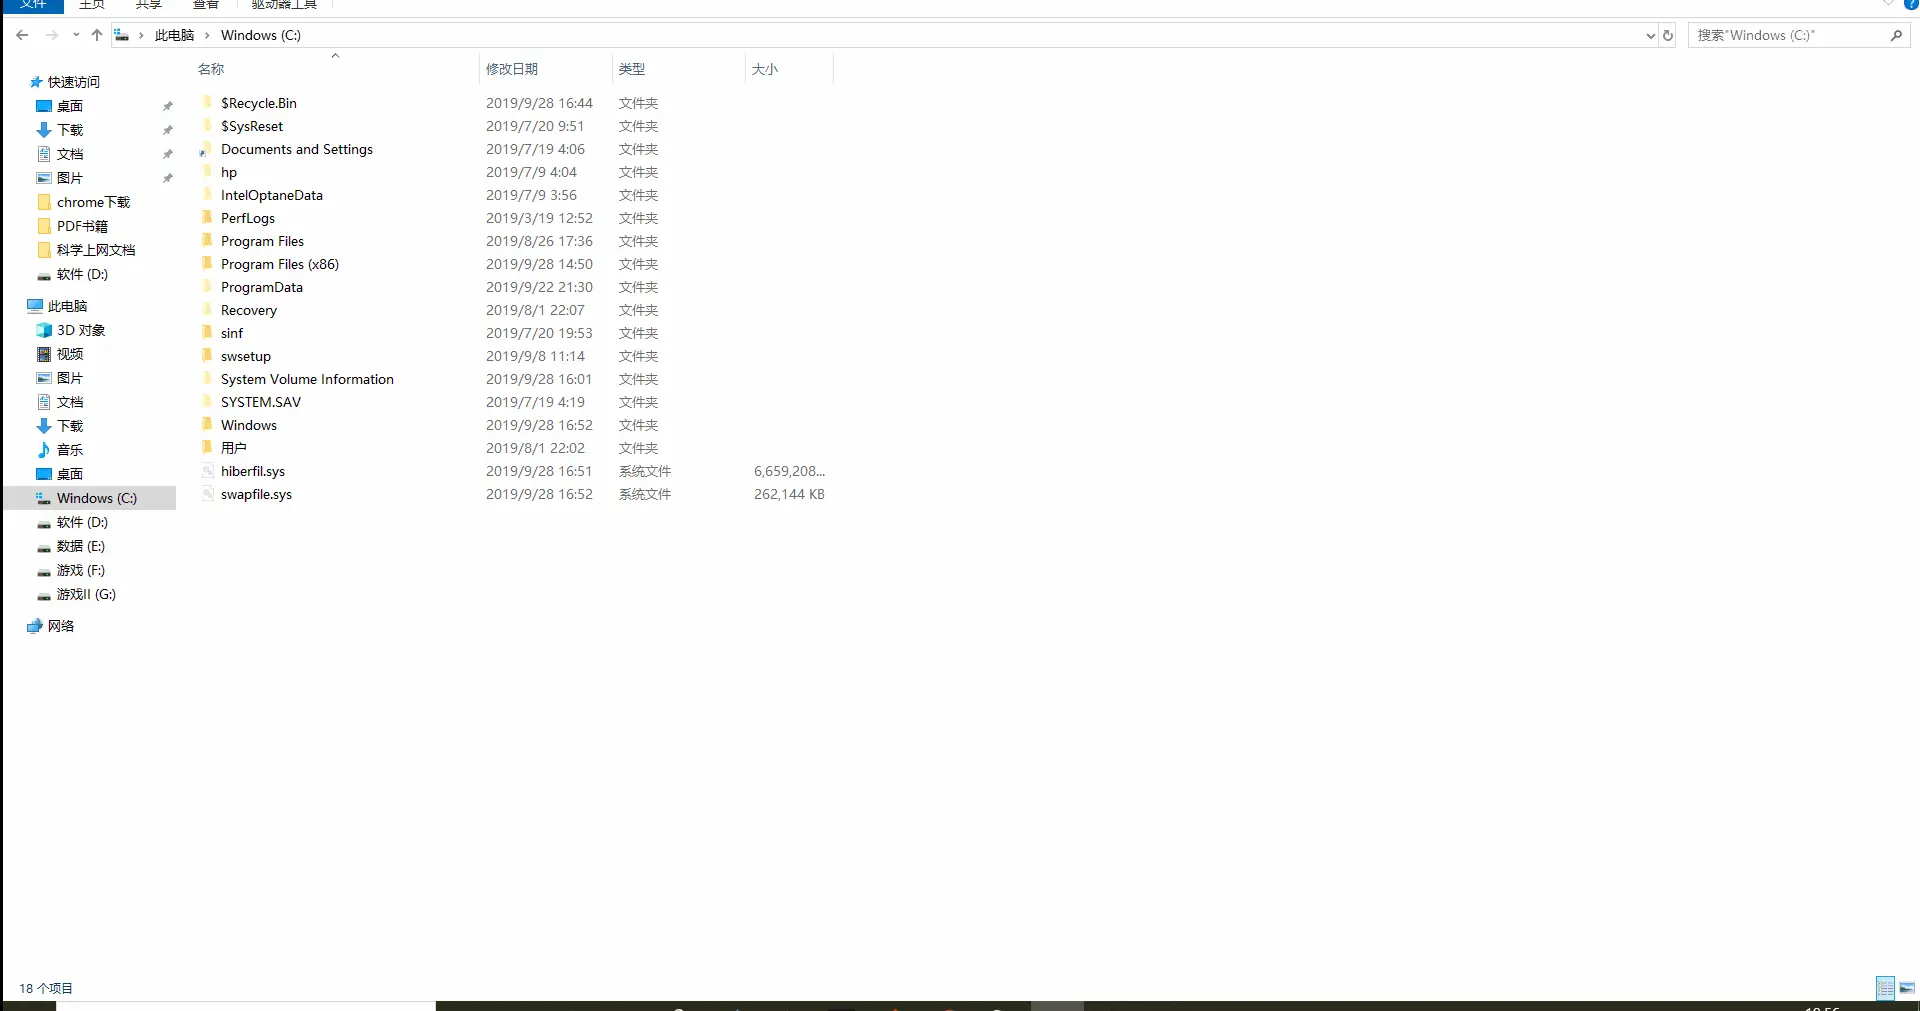This screenshot has height=1011, width=1920.
Task: Select the swapfile.sys system file
Action: tap(256, 494)
